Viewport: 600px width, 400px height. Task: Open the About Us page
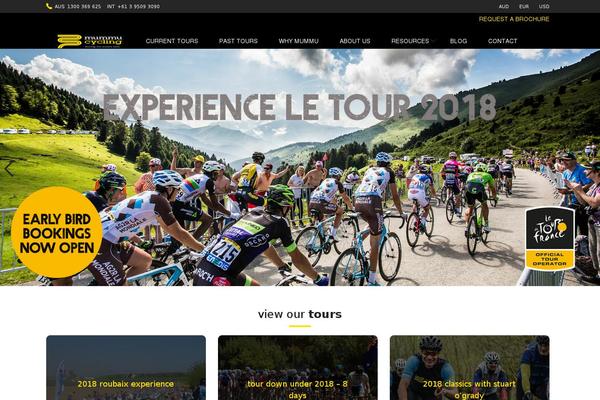coord(355,41)
